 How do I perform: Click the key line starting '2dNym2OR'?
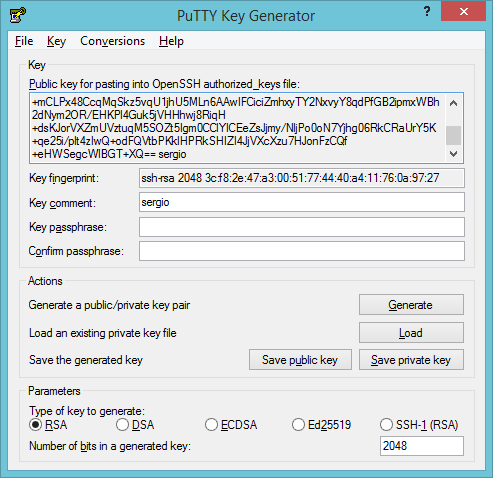point(129,115)
